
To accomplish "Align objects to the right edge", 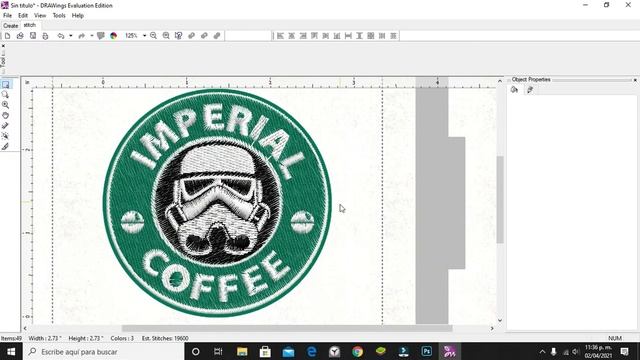I will click(303, 36).
